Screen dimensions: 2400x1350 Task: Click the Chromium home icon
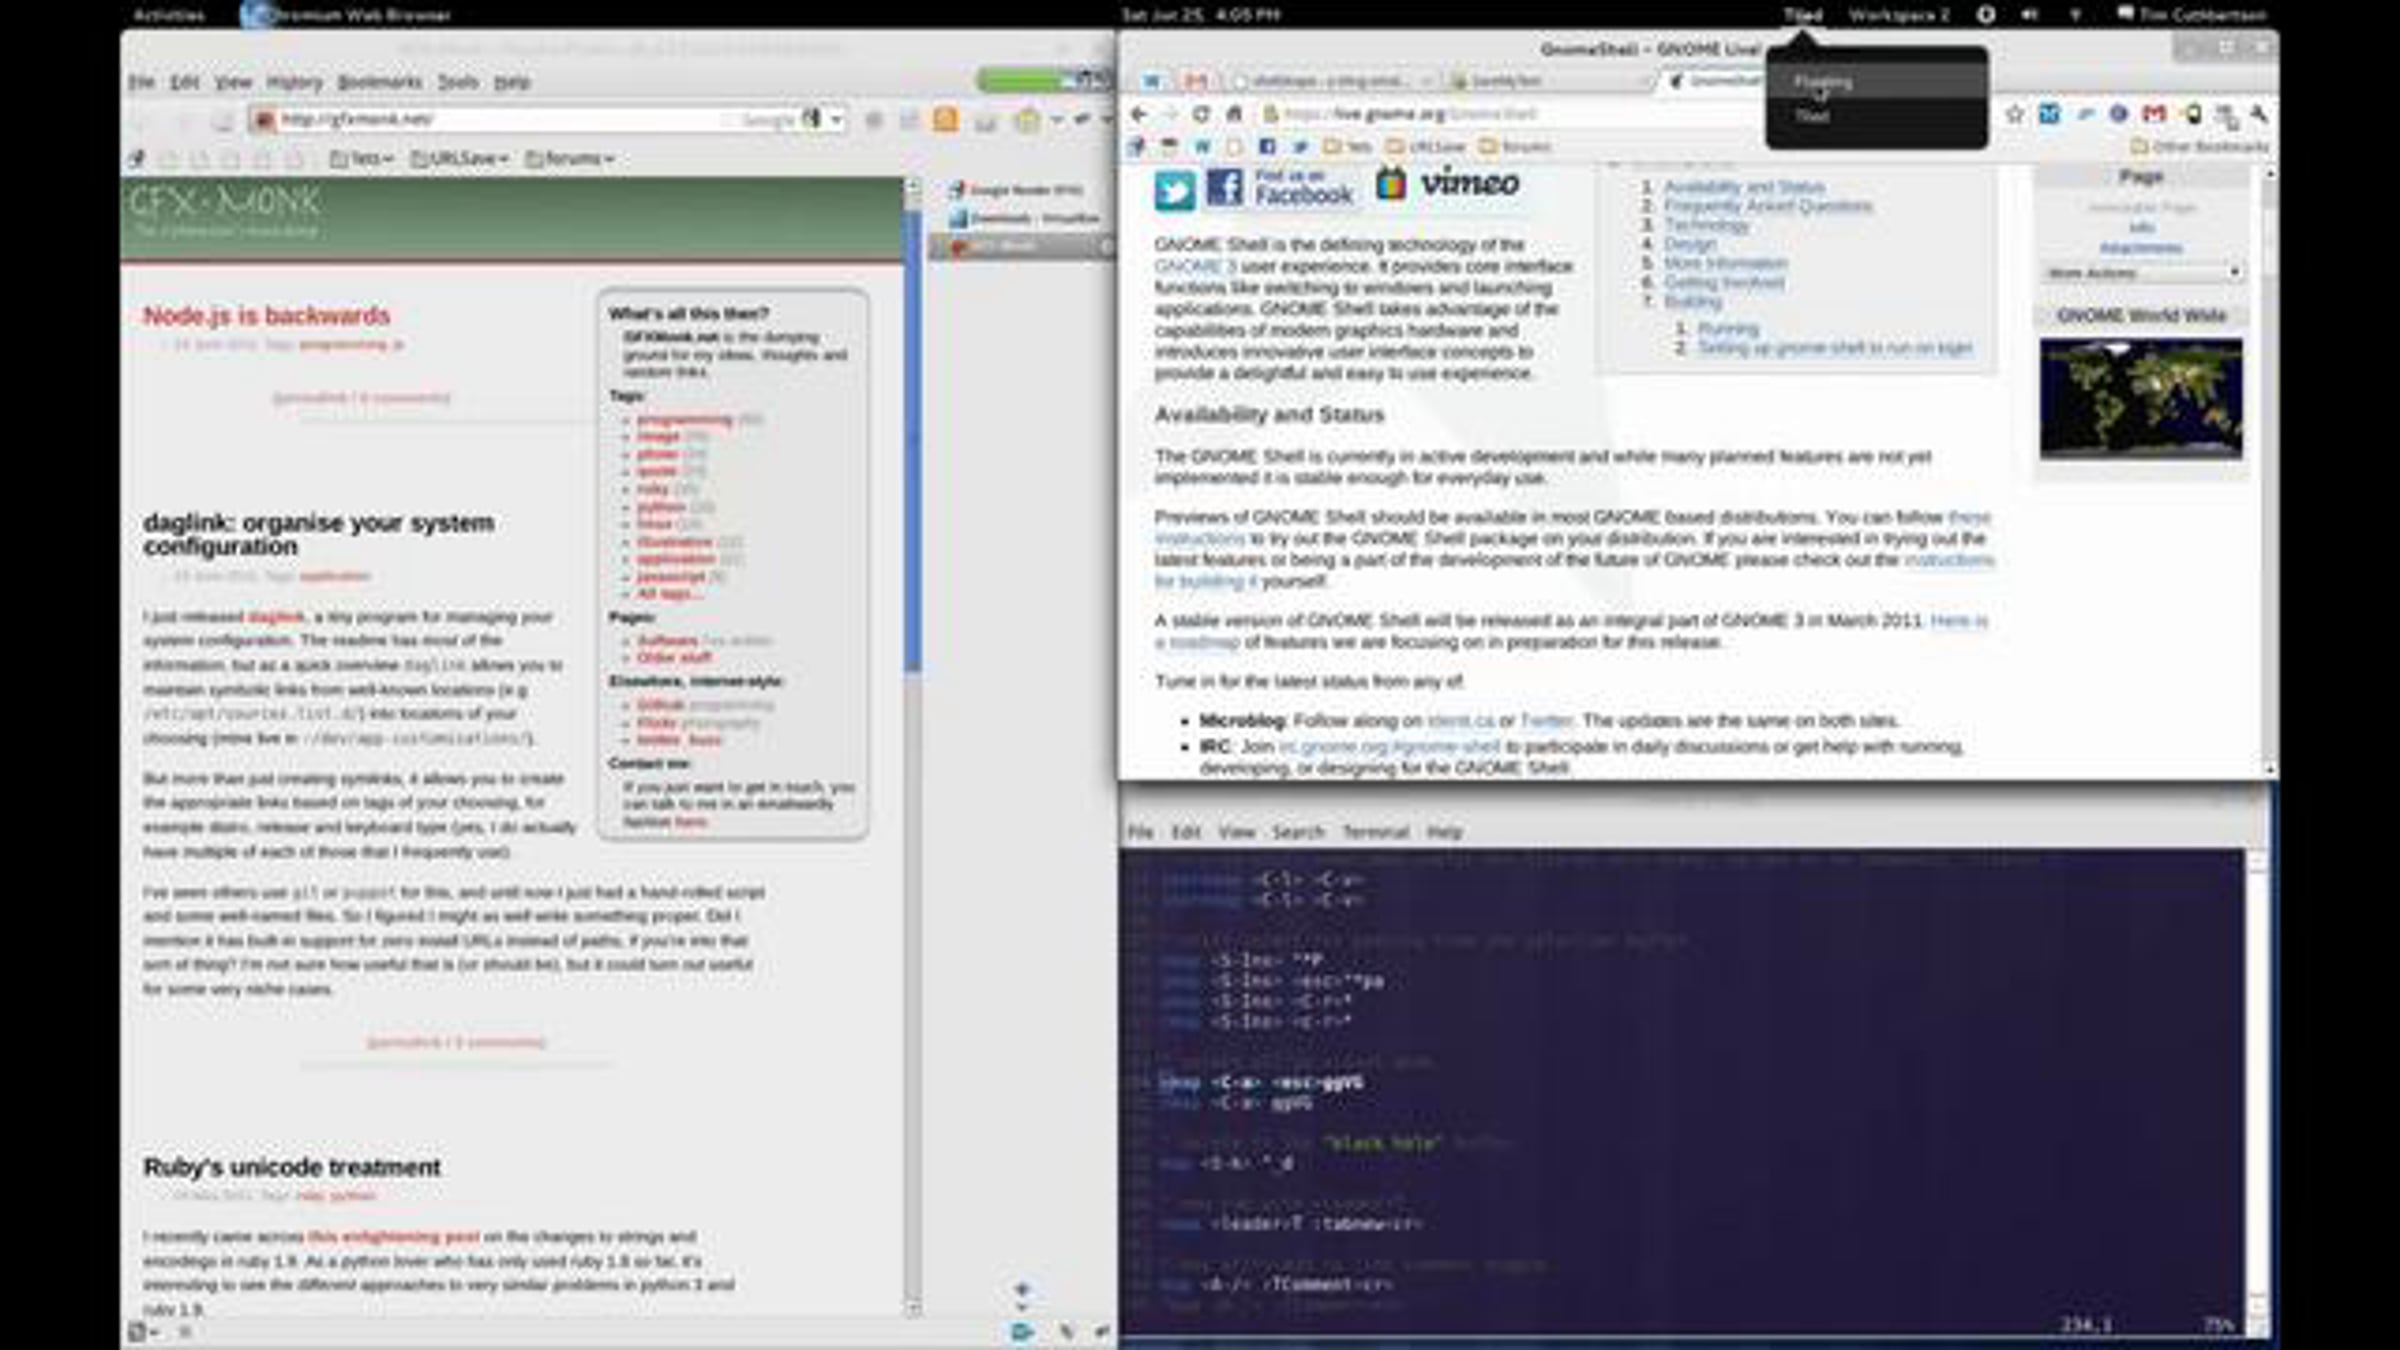pos(1234,114)
